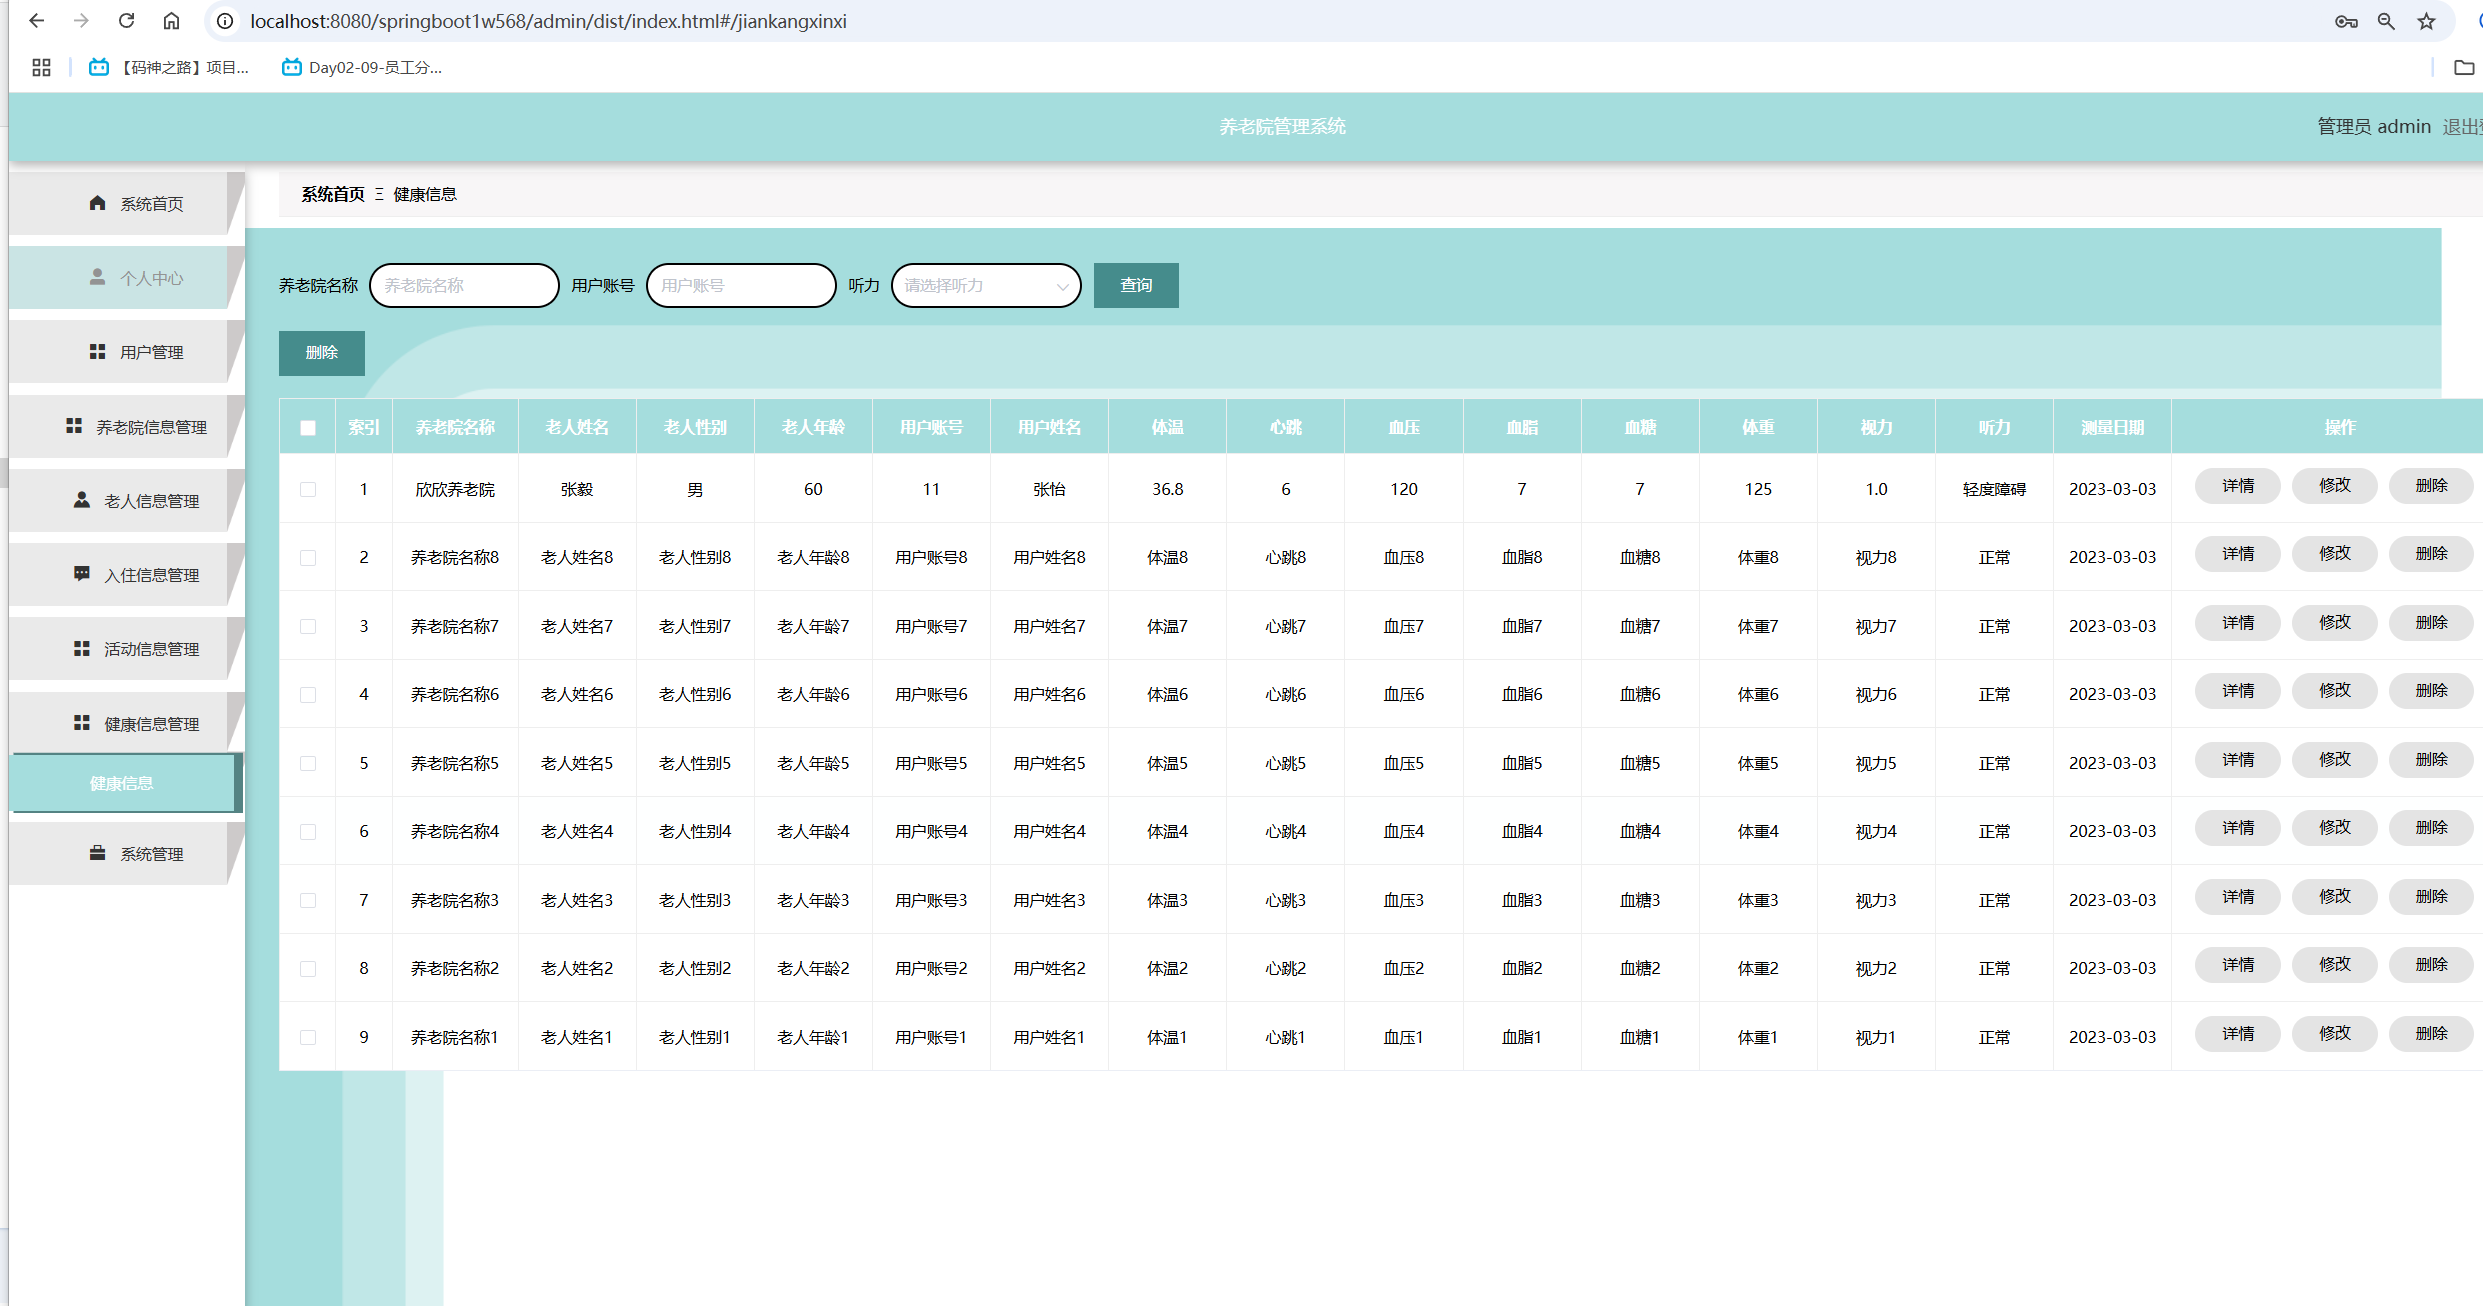Click the 轻度障碍 cell in row 1
This screenshot has width=2483, height=1306.
pyautogui.click(x=1994, y=489)
